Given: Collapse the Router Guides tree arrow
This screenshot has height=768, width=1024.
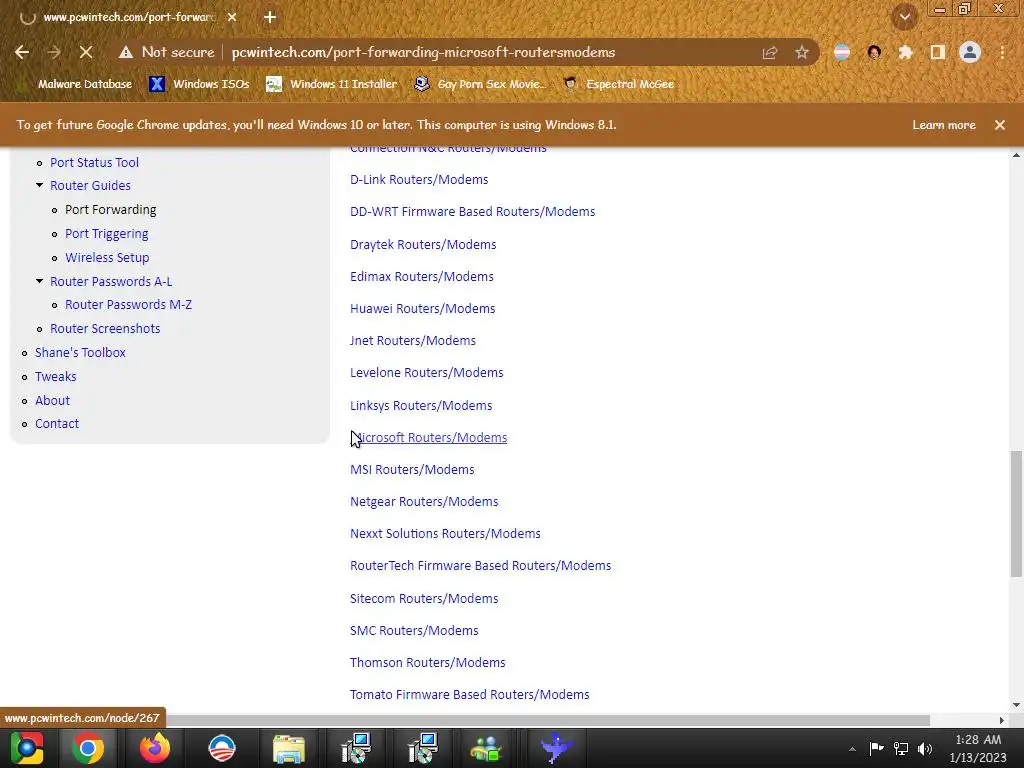Looking at the screenshot, I should (39, 185).
